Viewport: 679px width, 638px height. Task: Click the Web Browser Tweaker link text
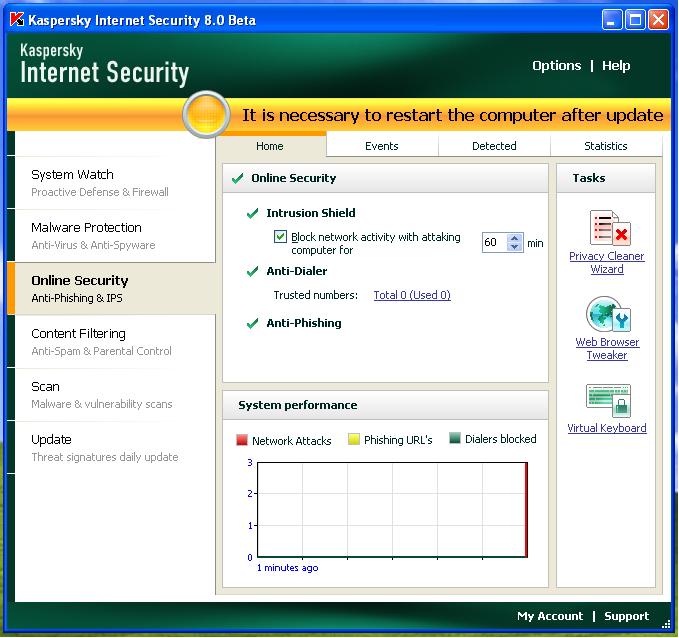point(607,348)
